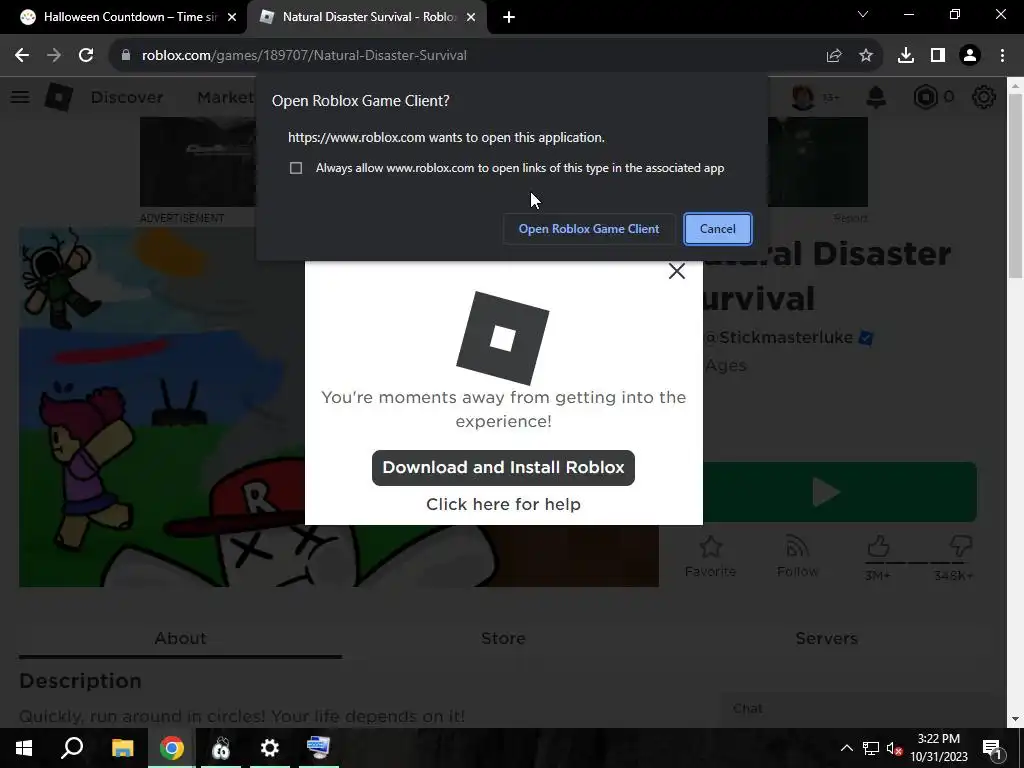This screenshot has width=1024, height=768.
Task: Open the Roblox user avatar
Action: click(x=803, y=97)
